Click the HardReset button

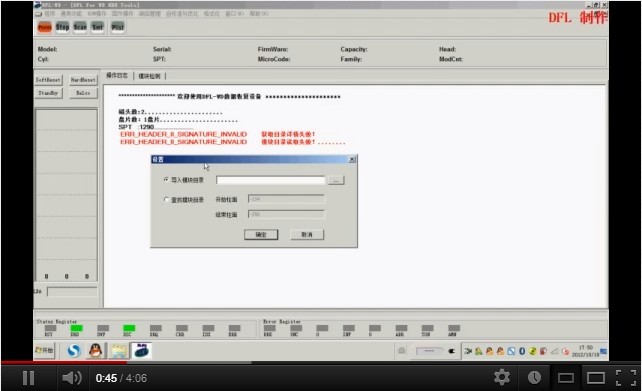(x=83, y=80)
